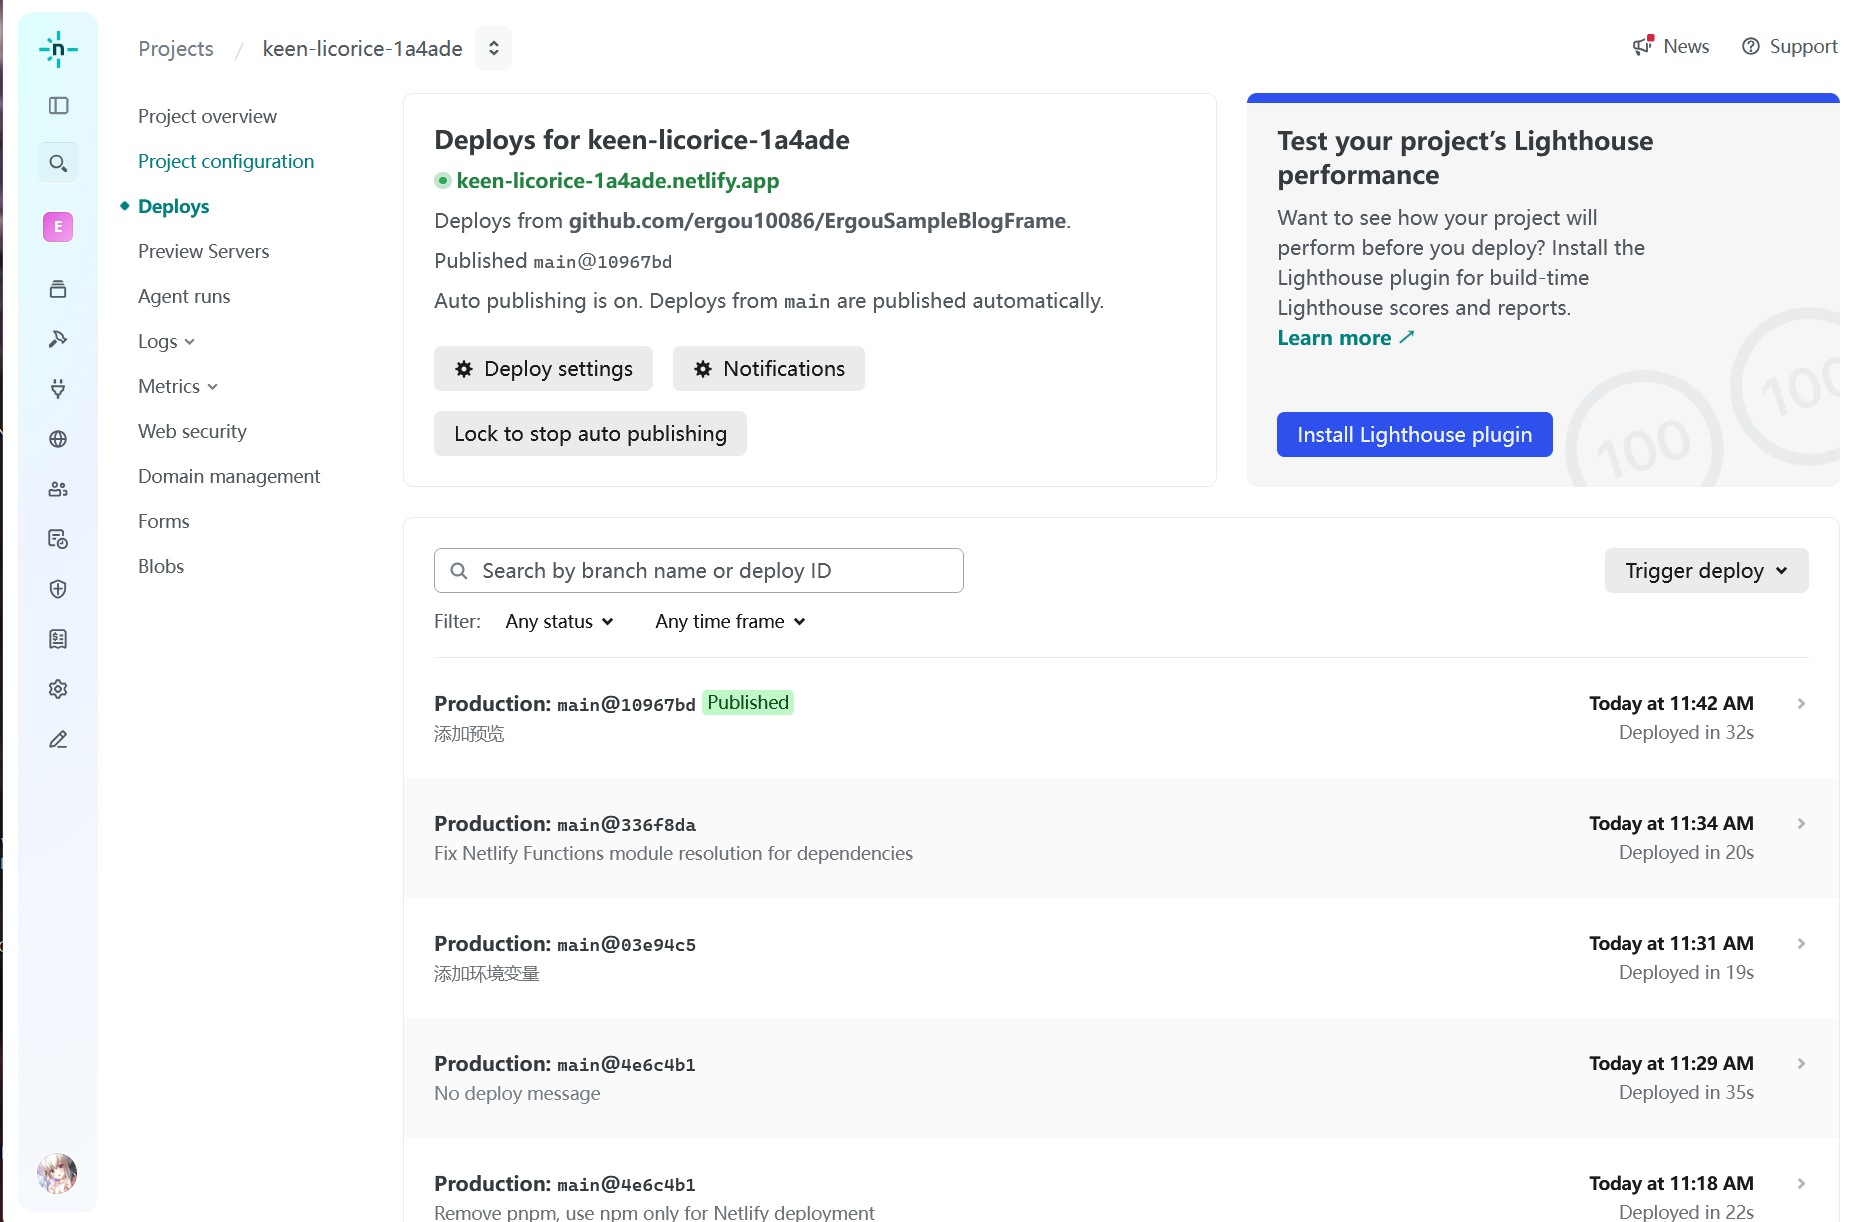Expand the Metrics menu in navigation

tap(177, 386)
